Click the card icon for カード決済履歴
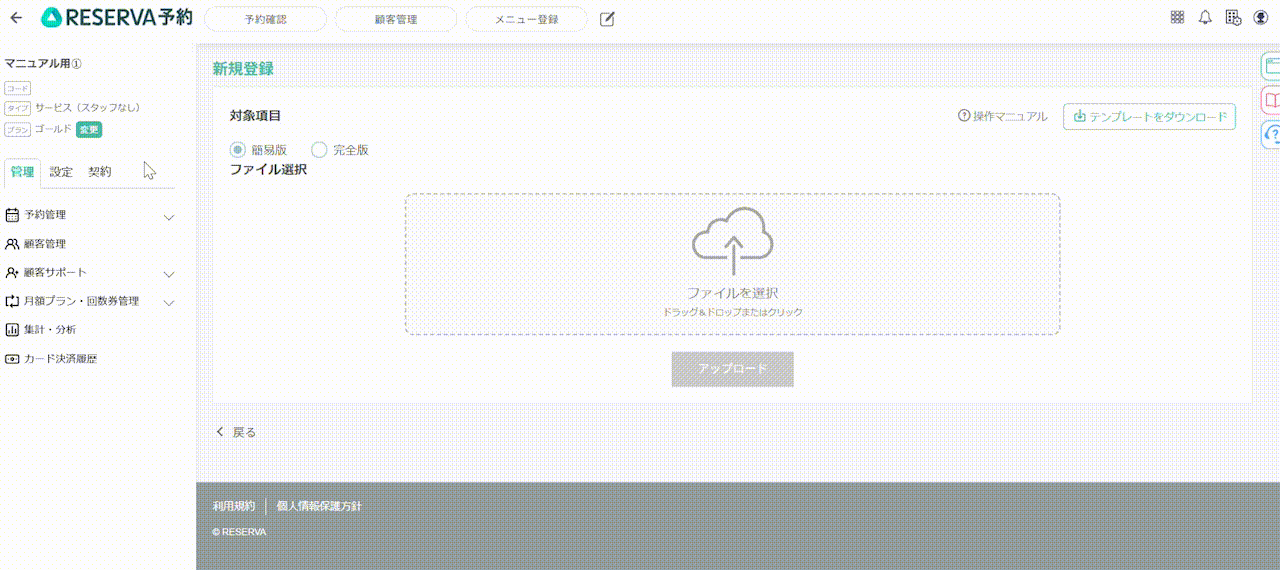Image resolution: width=1280 pixels, height=570 pixels. (12, 358)
